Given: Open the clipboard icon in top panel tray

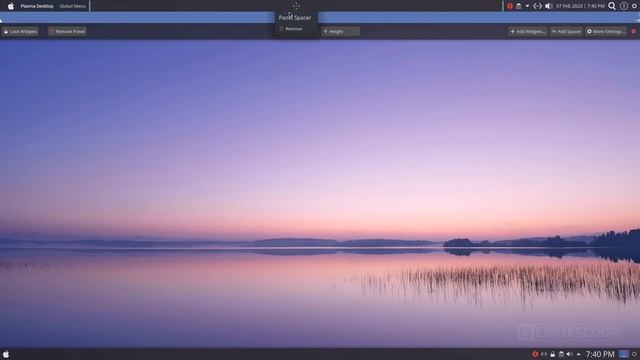Looking at the screenshot, I should pyautogui.click(x=518, y=6).
